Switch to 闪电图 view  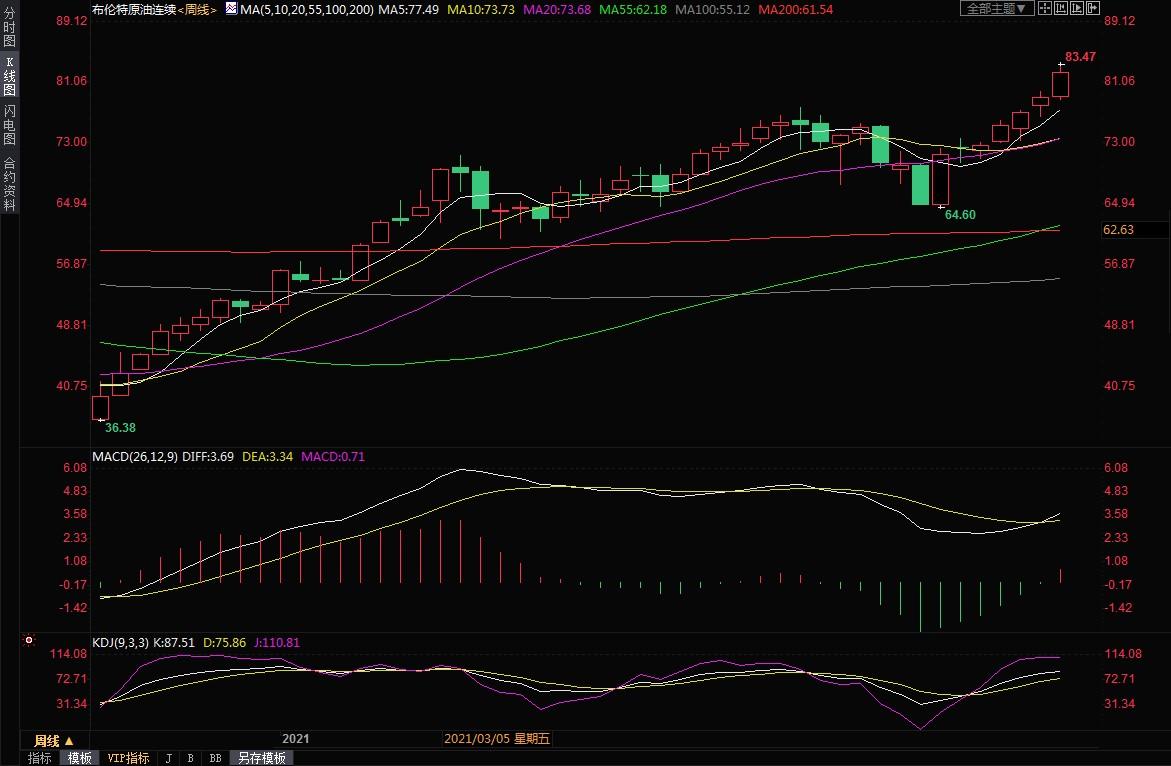(x=9, y=124)
